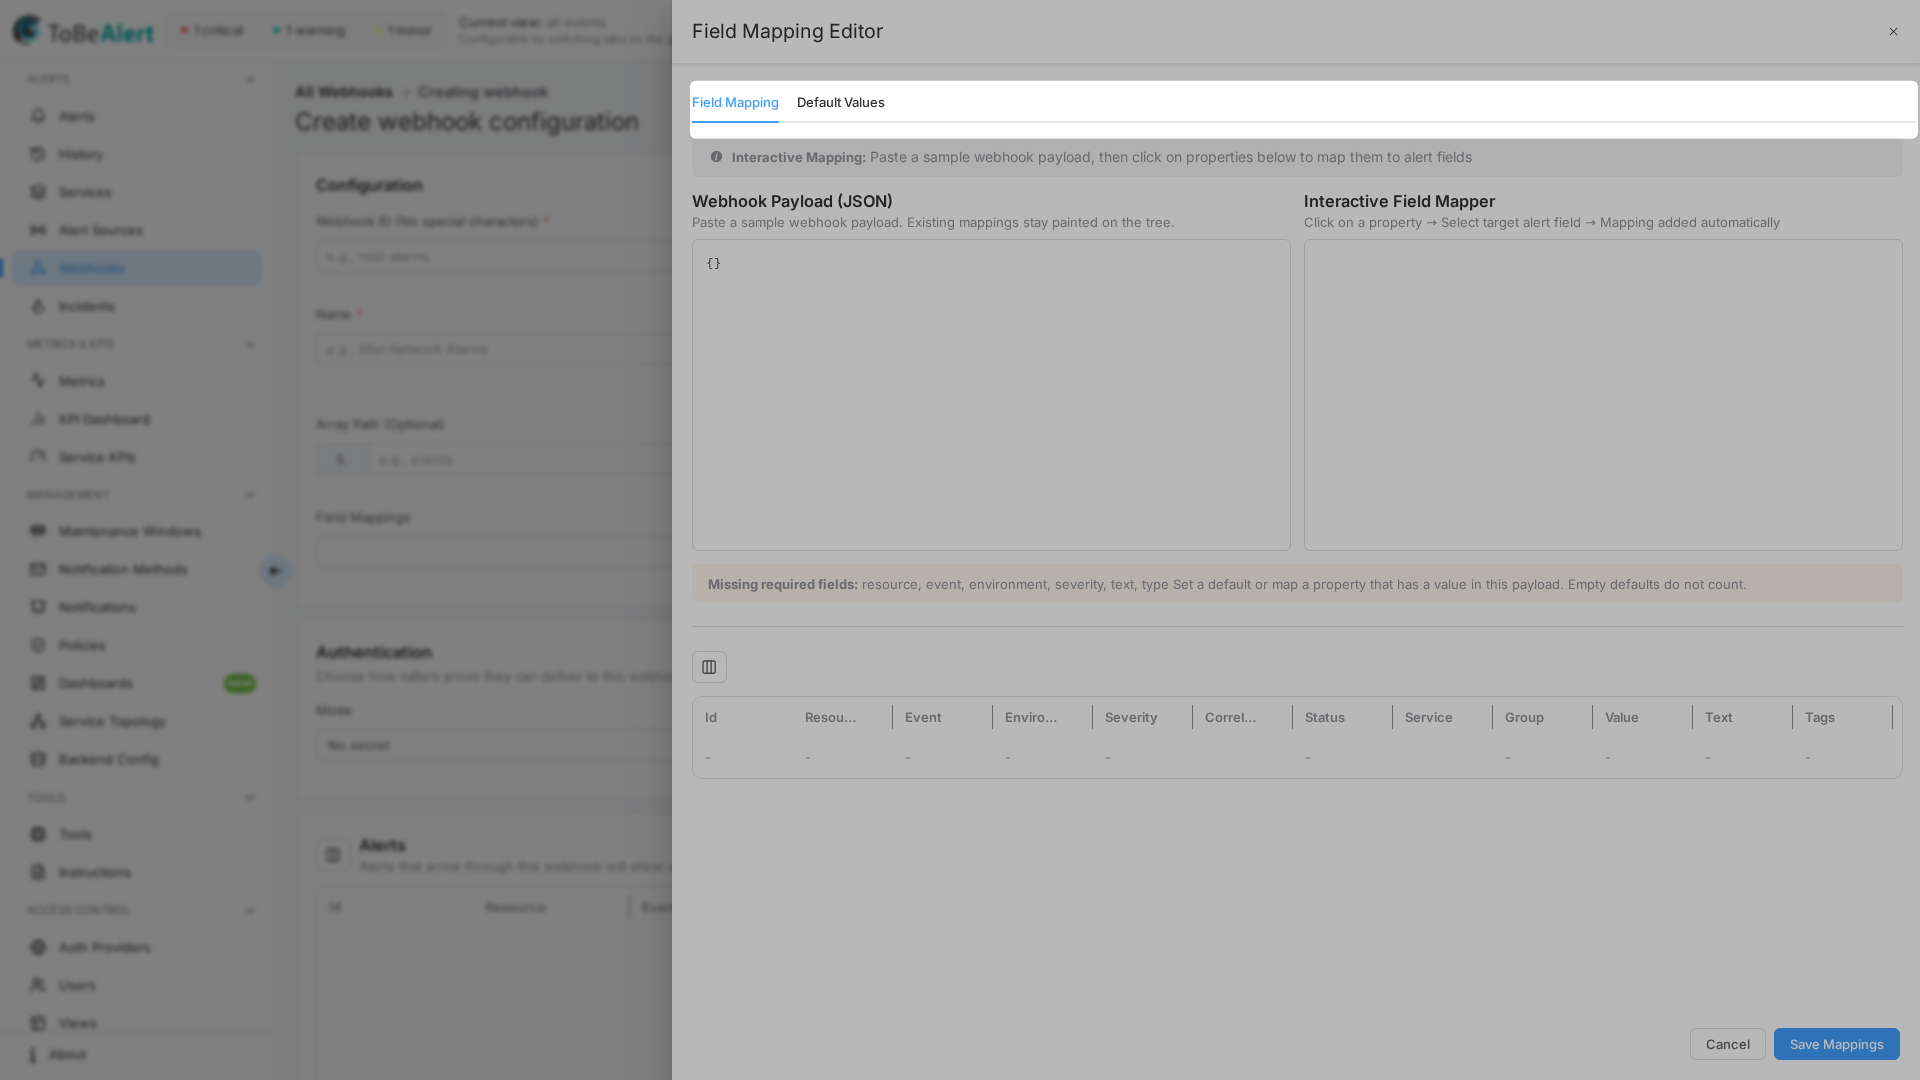Open Incidents in the sidebar

click(137, 306)
